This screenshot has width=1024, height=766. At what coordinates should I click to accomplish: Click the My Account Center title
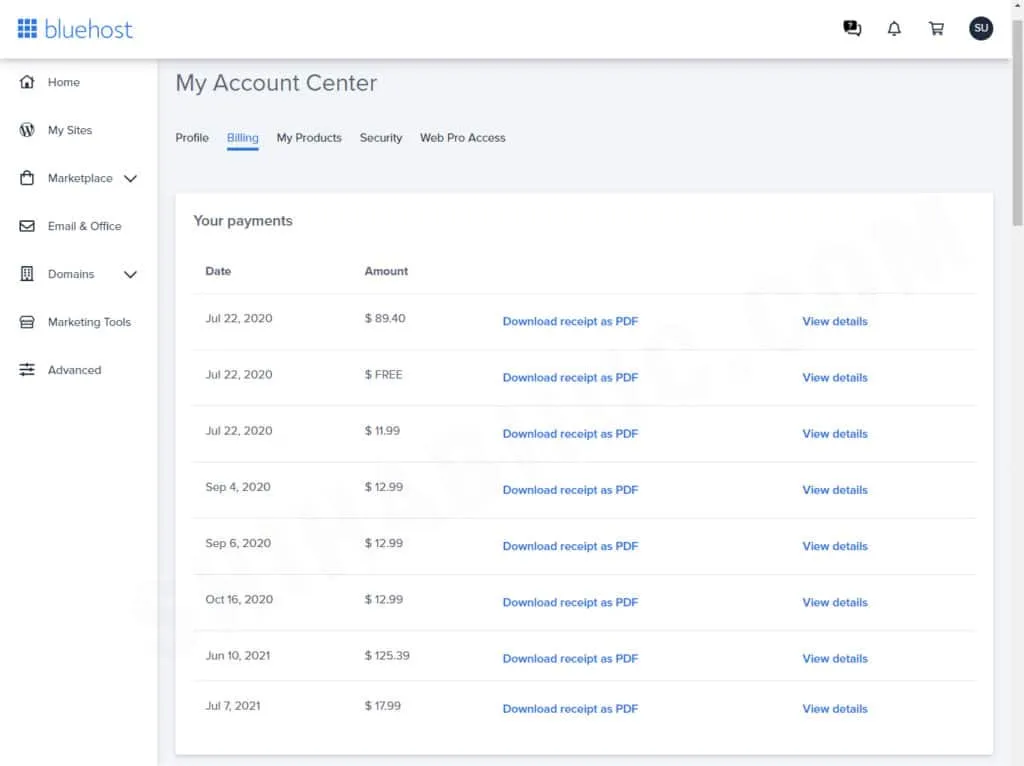pos(276,83)
